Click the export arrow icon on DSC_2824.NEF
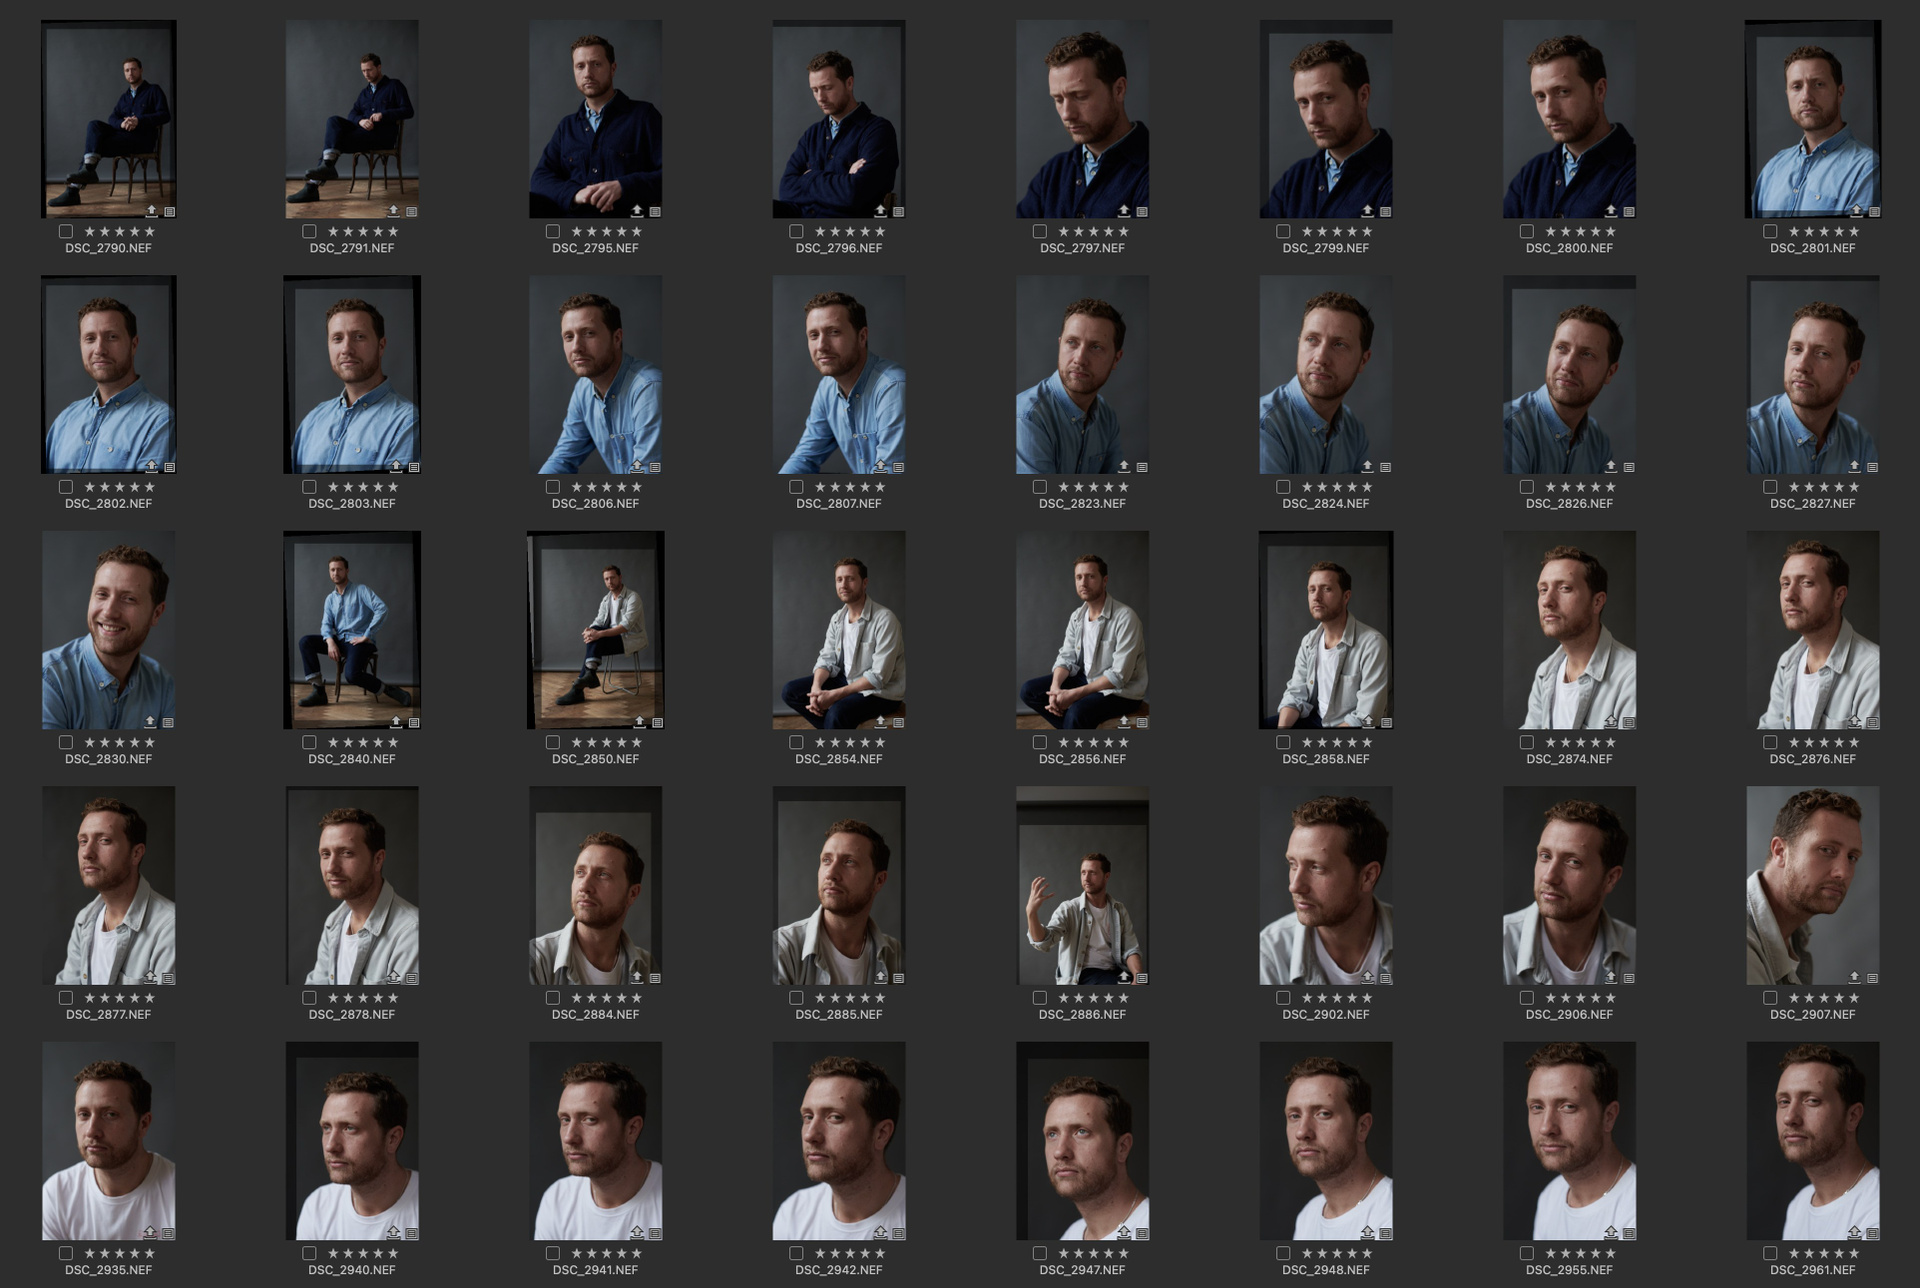Screen dimensions: 1920x1288 click(x=1367, y=467)
